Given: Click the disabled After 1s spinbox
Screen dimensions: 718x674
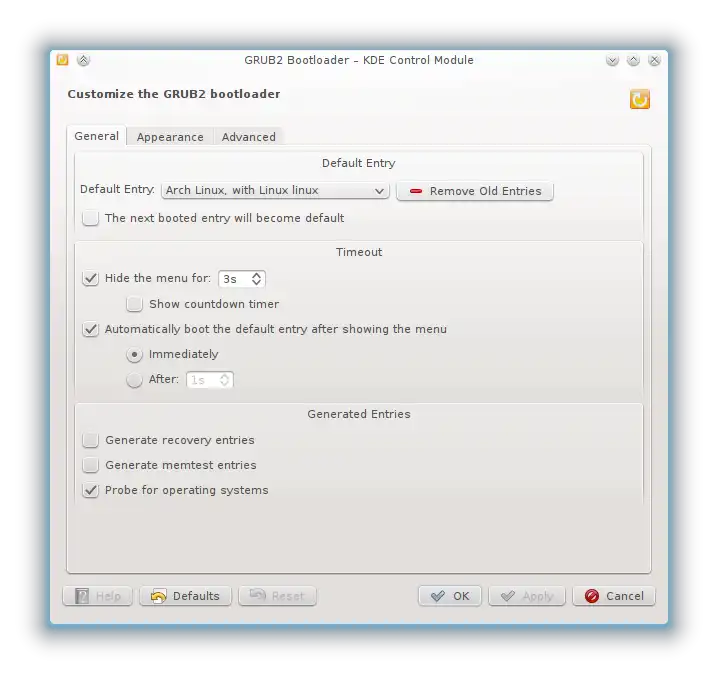Looking at the screenshot, I should point(210,380).
